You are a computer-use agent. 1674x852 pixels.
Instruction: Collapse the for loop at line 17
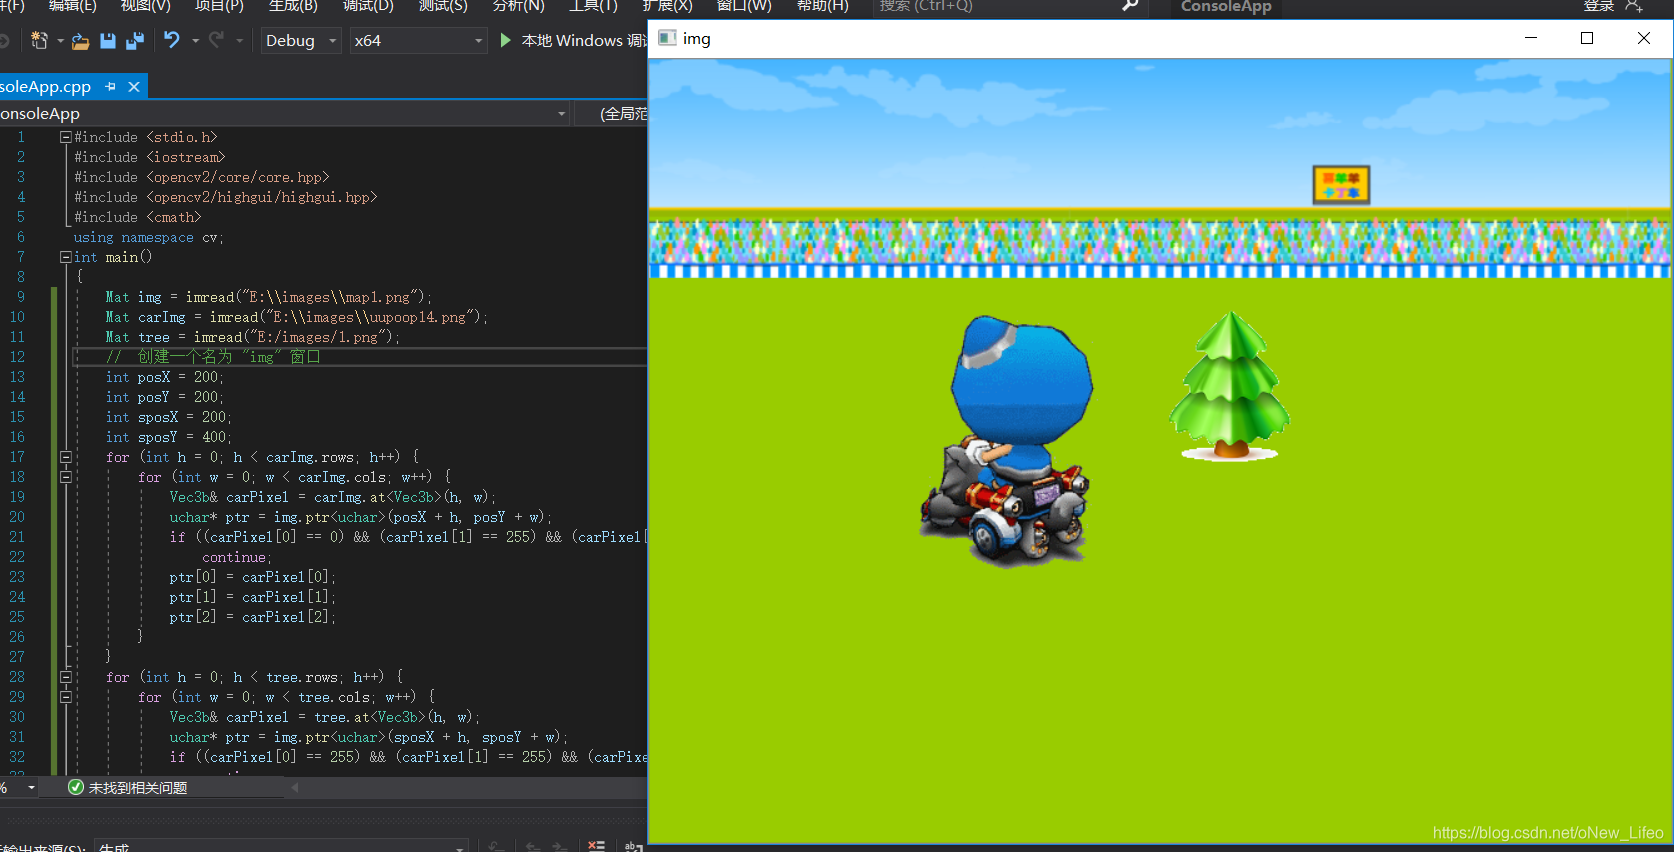coord(65,457)
